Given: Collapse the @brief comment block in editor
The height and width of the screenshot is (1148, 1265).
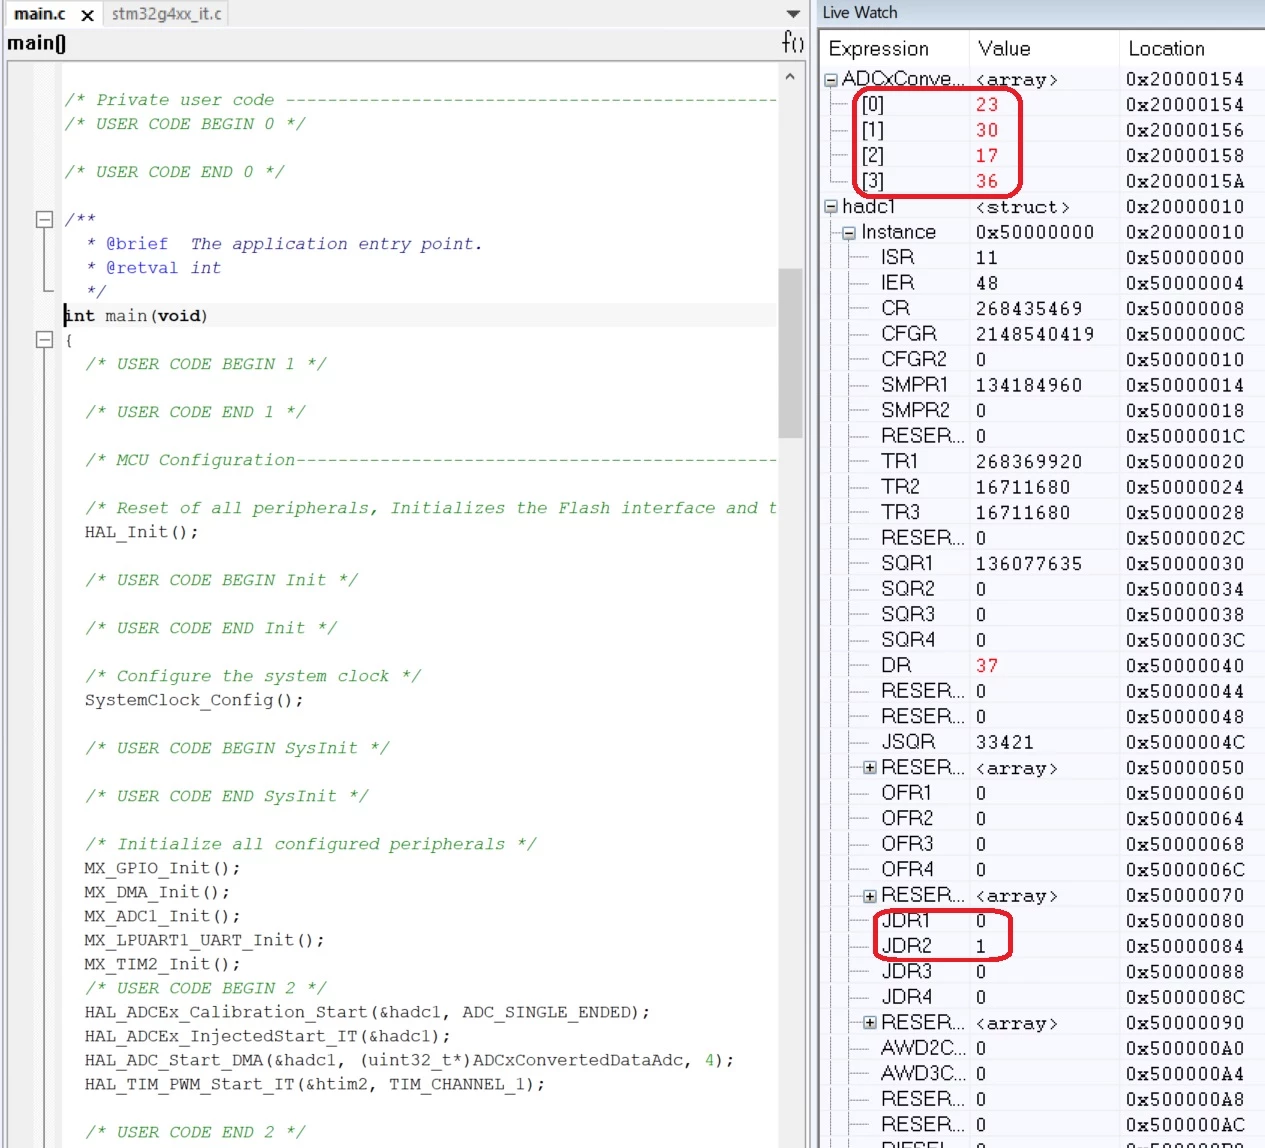Looking at the screenshot, I should point(44,219).
